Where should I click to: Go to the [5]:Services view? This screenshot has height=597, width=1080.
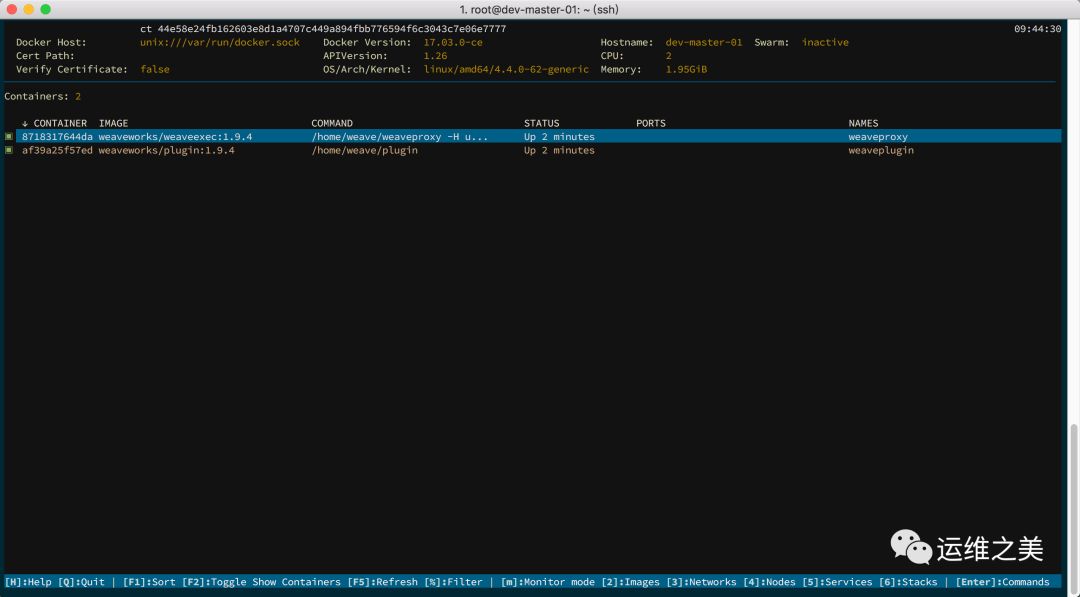838,582
